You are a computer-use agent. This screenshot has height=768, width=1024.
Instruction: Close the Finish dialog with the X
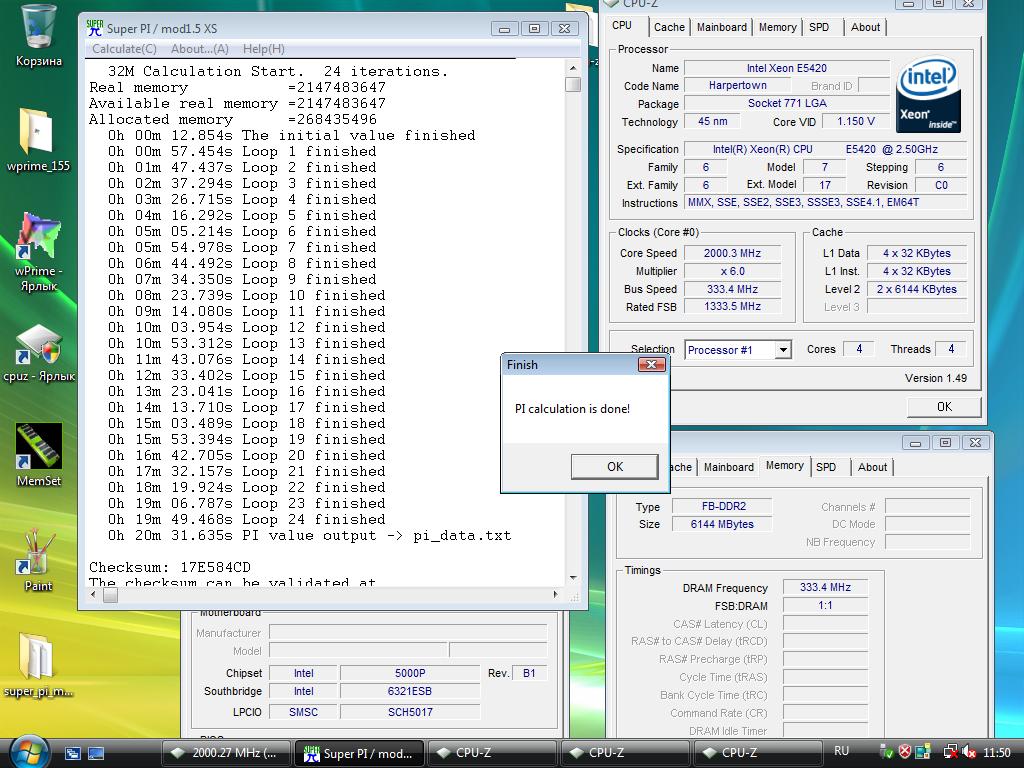pos(651,364)
